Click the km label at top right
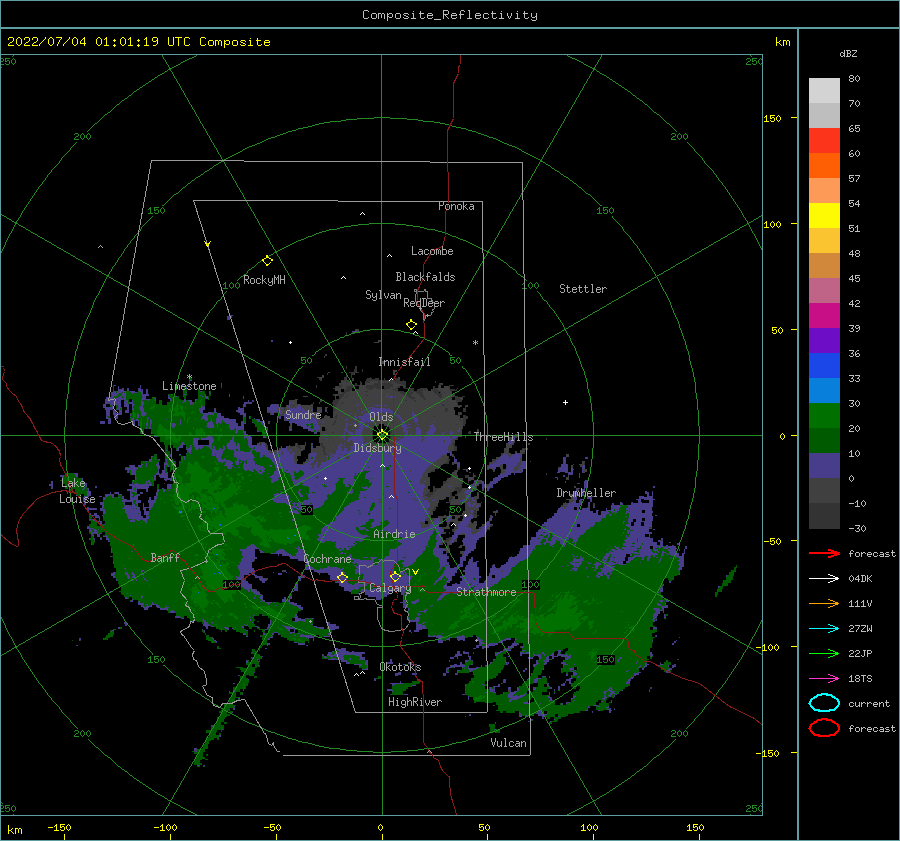The height and width of the screenshot is (841, 900). click(782, 42)
